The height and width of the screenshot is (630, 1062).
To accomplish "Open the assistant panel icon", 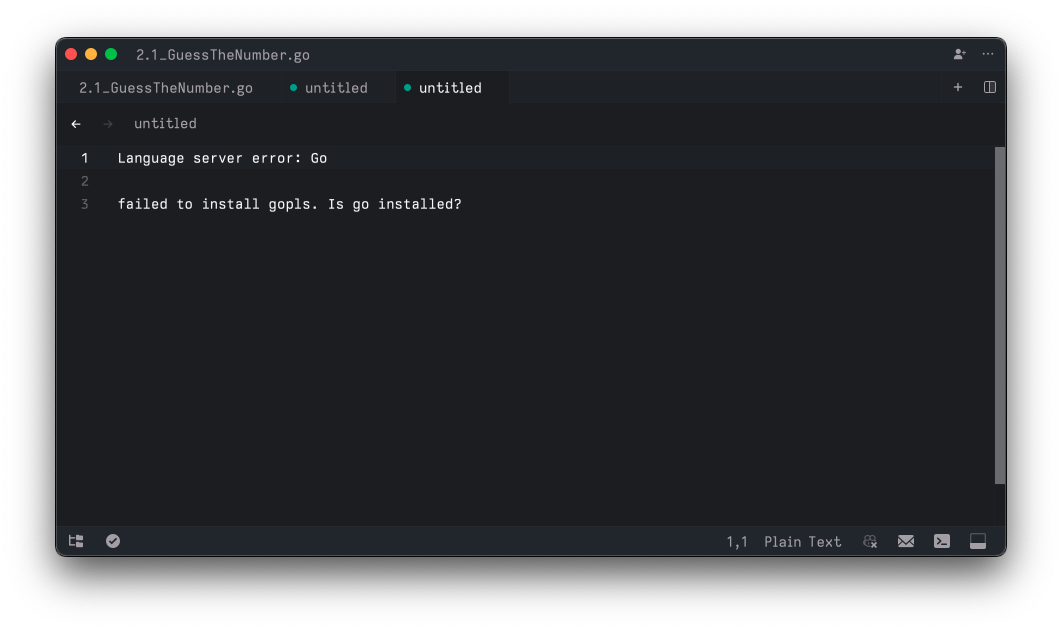I will [977, 541].
